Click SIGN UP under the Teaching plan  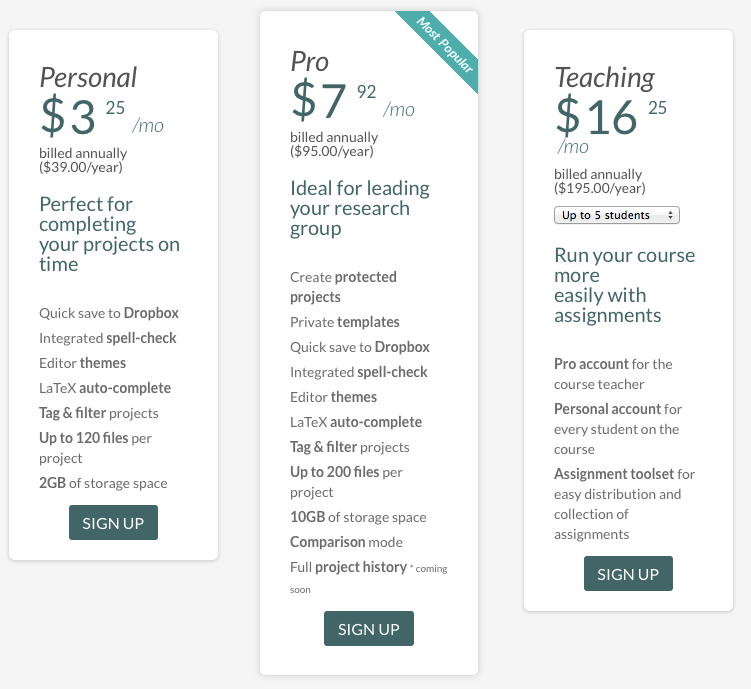(x=628, y=573)
